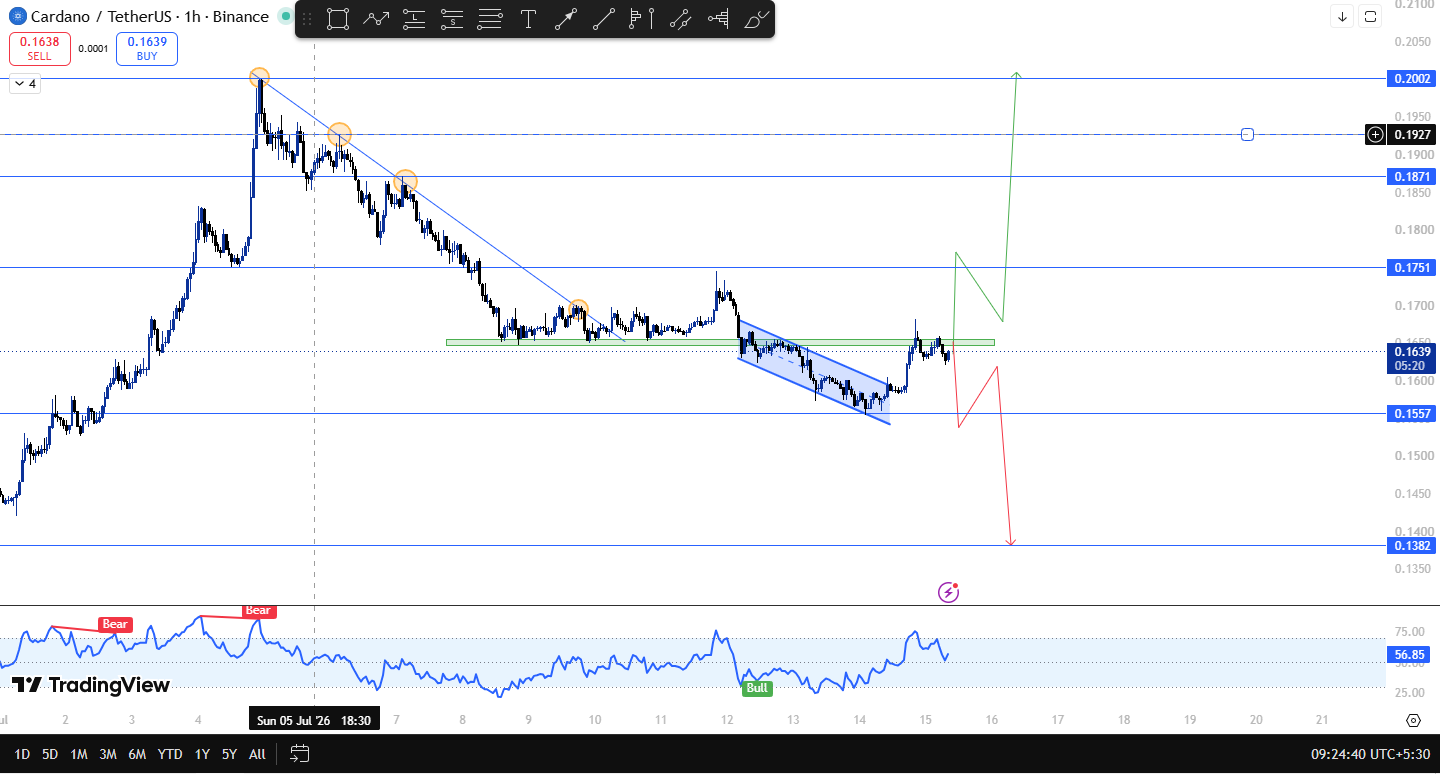Image resolution: width=1440 pixels, height=774 pixels.
Task: Click the rightmost red Bear divergence label
Action: click(258, 610)
